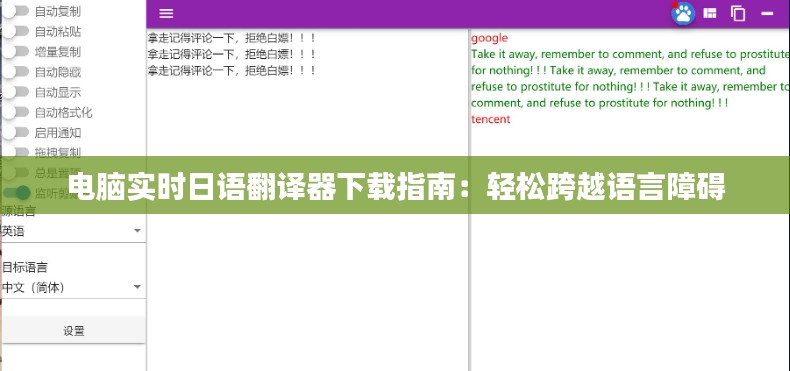
Task: Toggle 自动复制 switch
Action: 15,11
